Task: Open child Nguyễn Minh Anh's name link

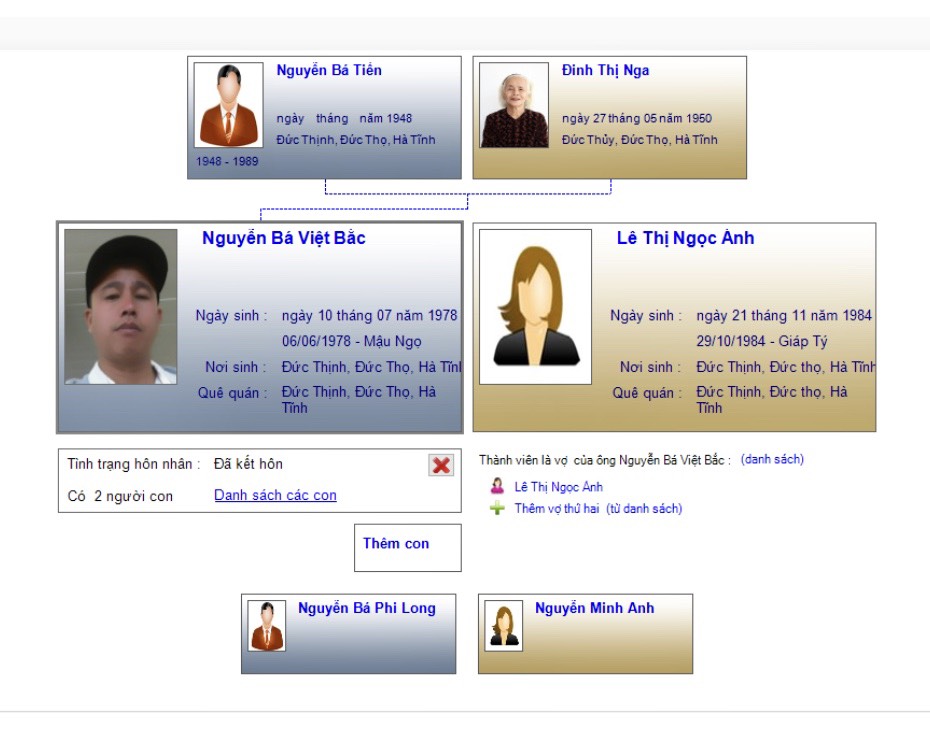Action: tap(594, 608)
